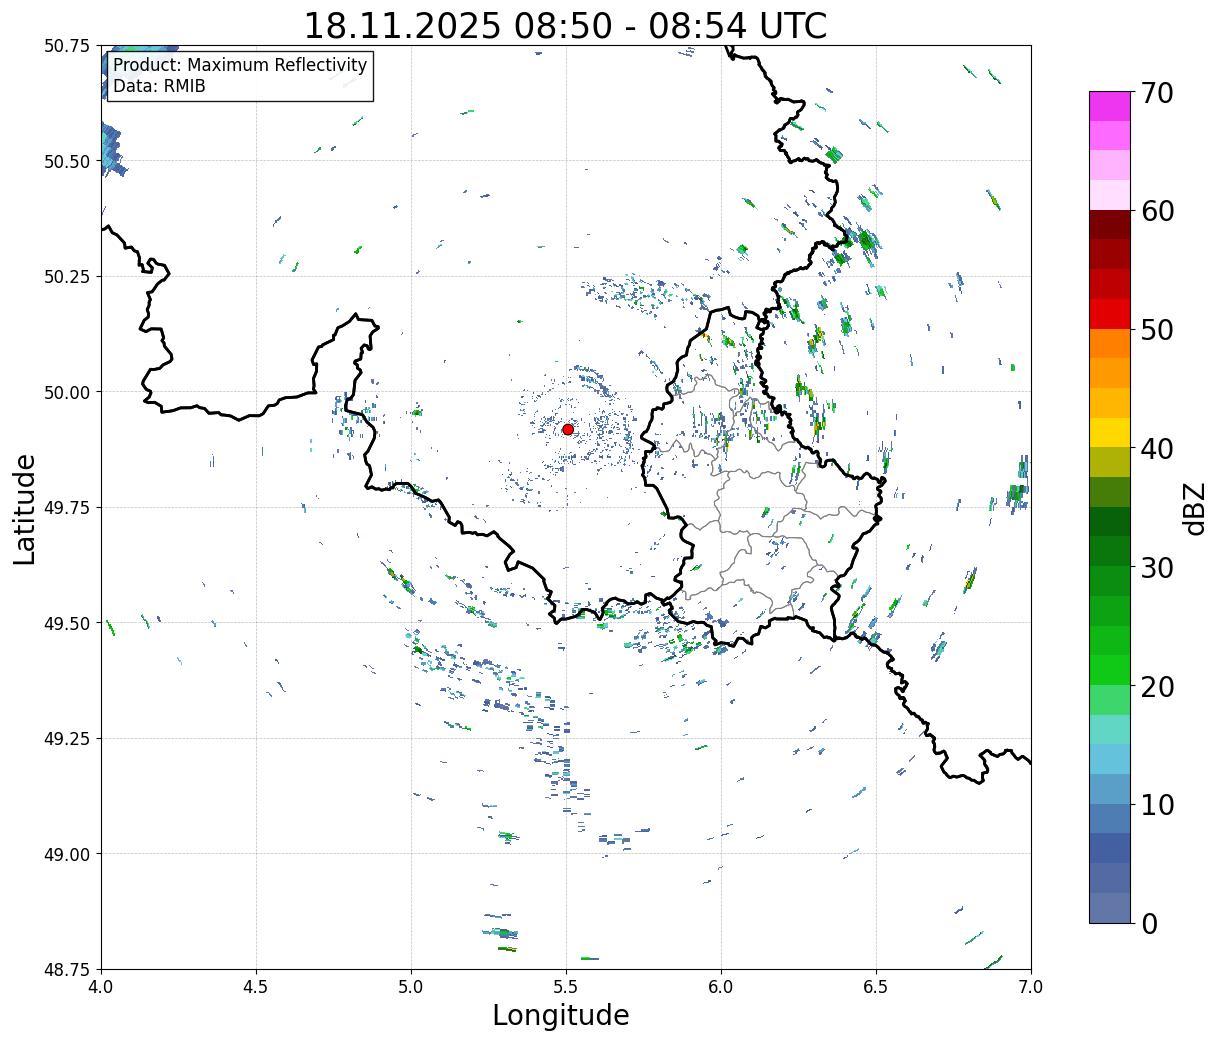Pick the bright magenta top colorbar segment

tap(1110, 106)
